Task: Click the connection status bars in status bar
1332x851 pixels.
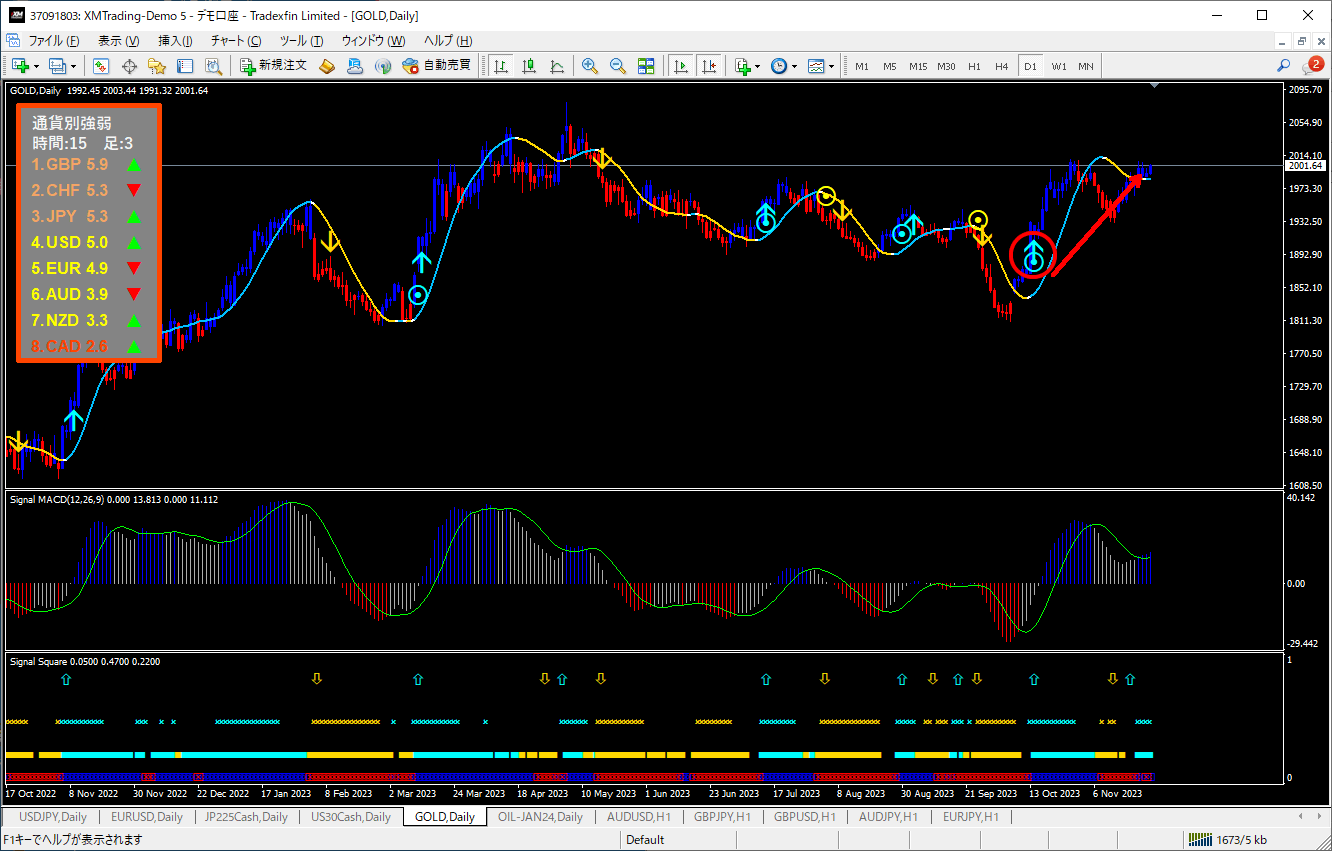Action: pyautogui.click(x=1199, y=840)
